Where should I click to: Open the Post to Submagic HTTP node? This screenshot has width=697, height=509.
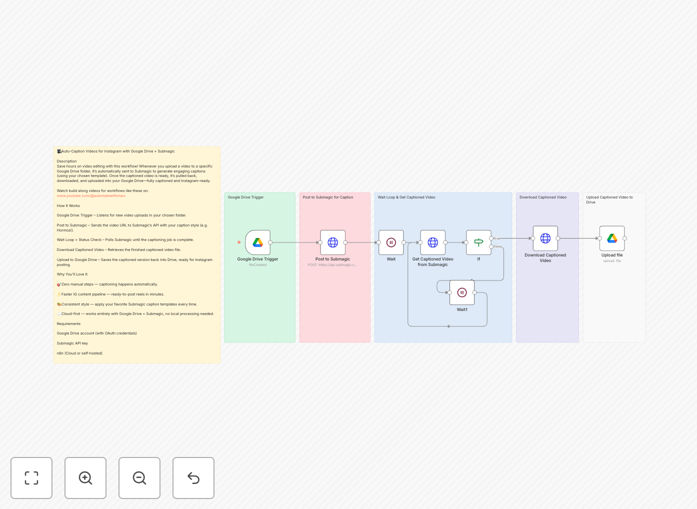[x=333, y=242]
